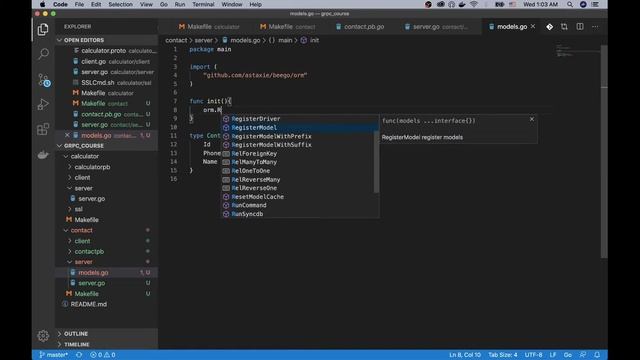Click the feedback icon in status bar

pyautogui.click(x=583, y=355)
